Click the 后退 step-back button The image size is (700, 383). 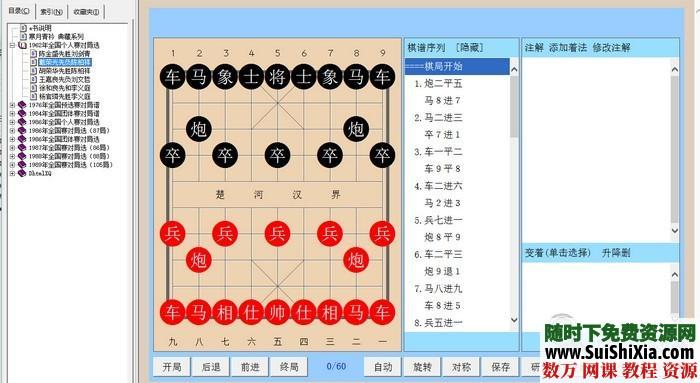pos(211,367)
